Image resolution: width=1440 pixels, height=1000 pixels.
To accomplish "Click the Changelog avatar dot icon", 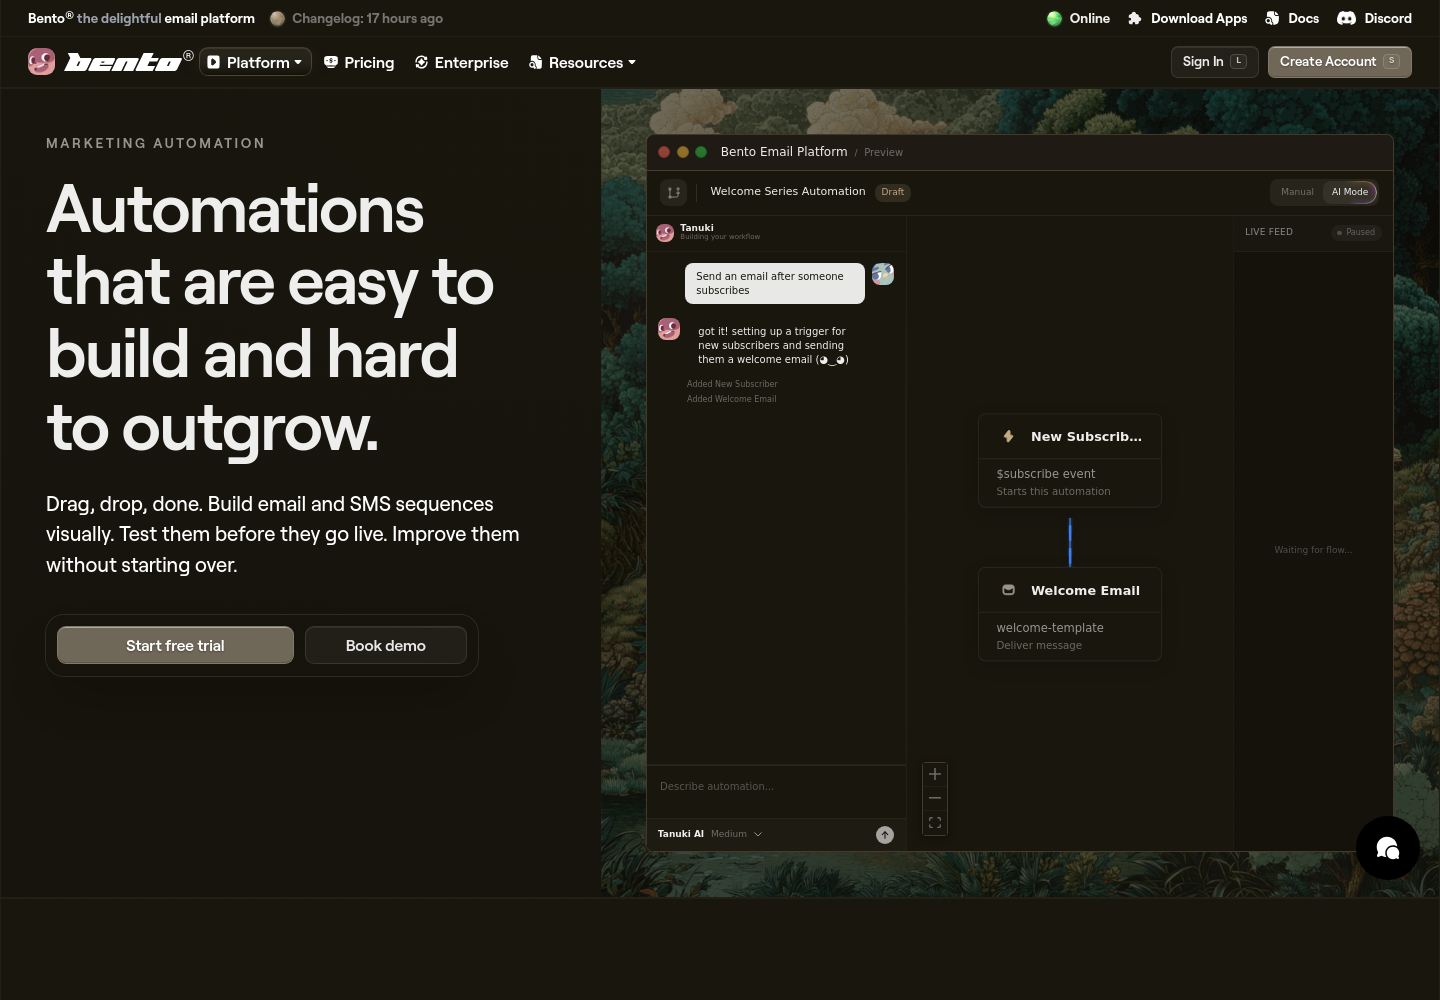I will click(x=278, y=18).
